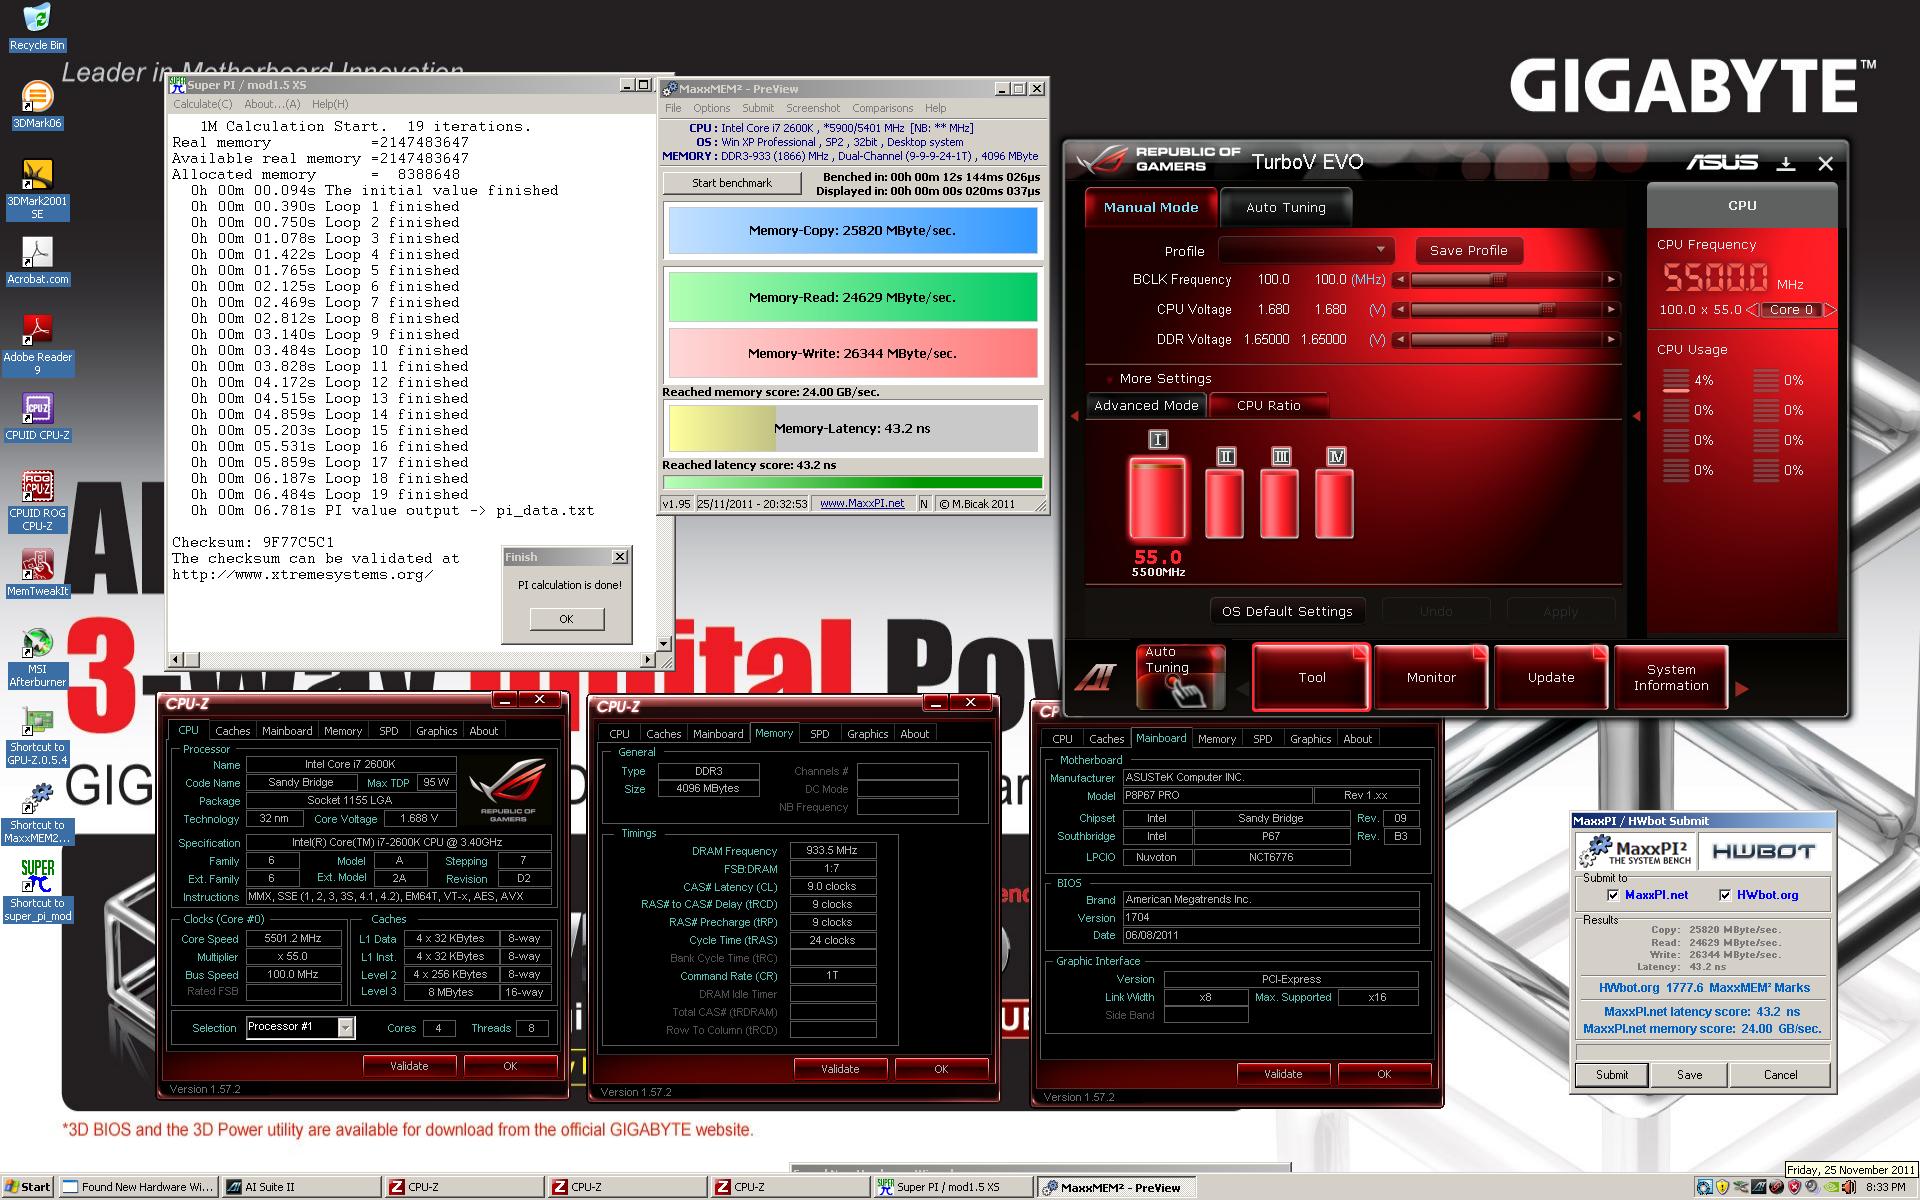1920x1200 pixels.
Task: Open GPU-Z.0.5.4 shortcut icon
Action: (x=37, y=736)
